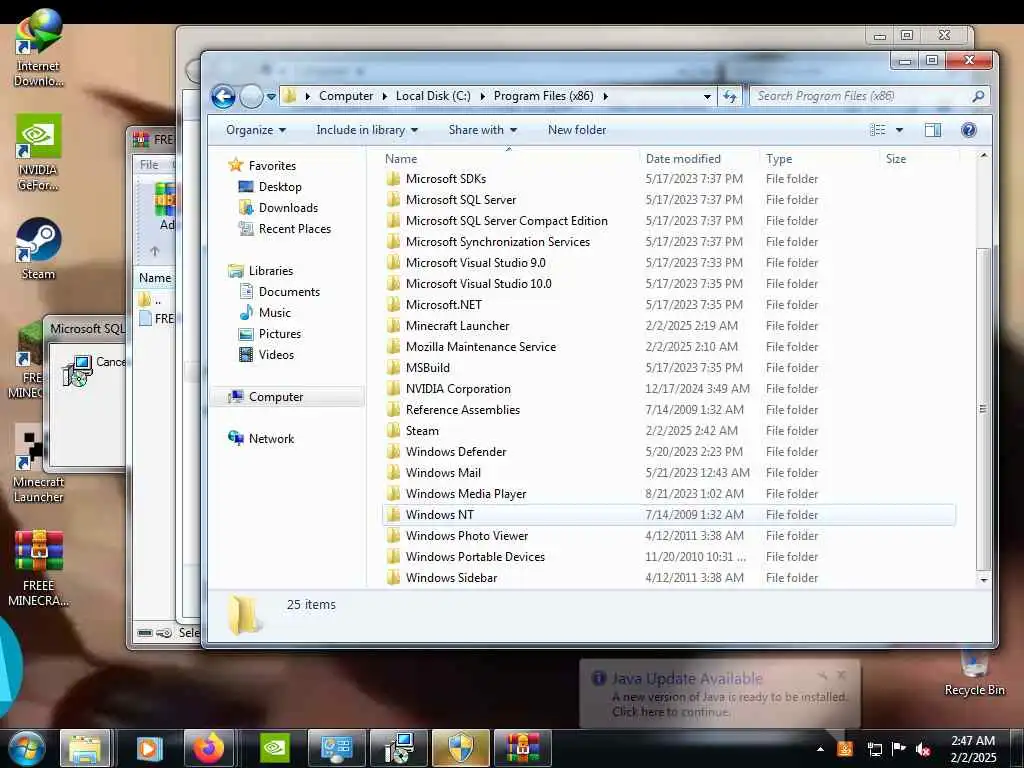Select Network in the navigation pane
This screenshot has height=768, width=1024.
[271, 439]
